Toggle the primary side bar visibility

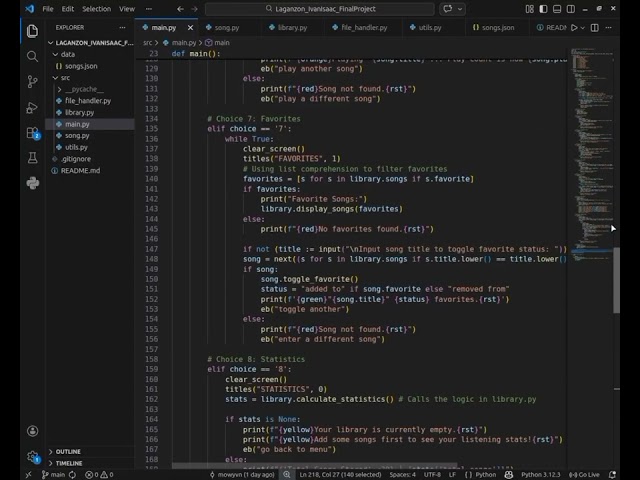coord(543,9)
